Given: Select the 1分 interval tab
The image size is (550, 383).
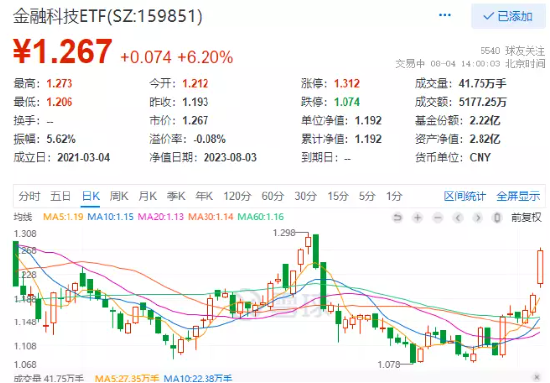Looking at the screenshot, I should 394,196.
